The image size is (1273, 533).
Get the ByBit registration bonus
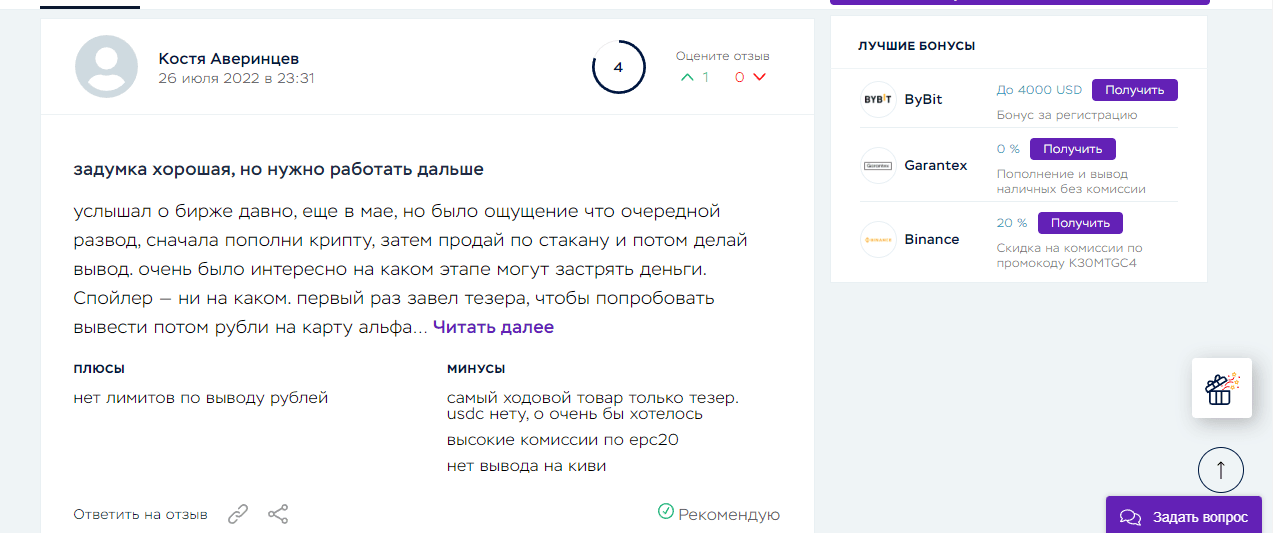coord(1134,90)
